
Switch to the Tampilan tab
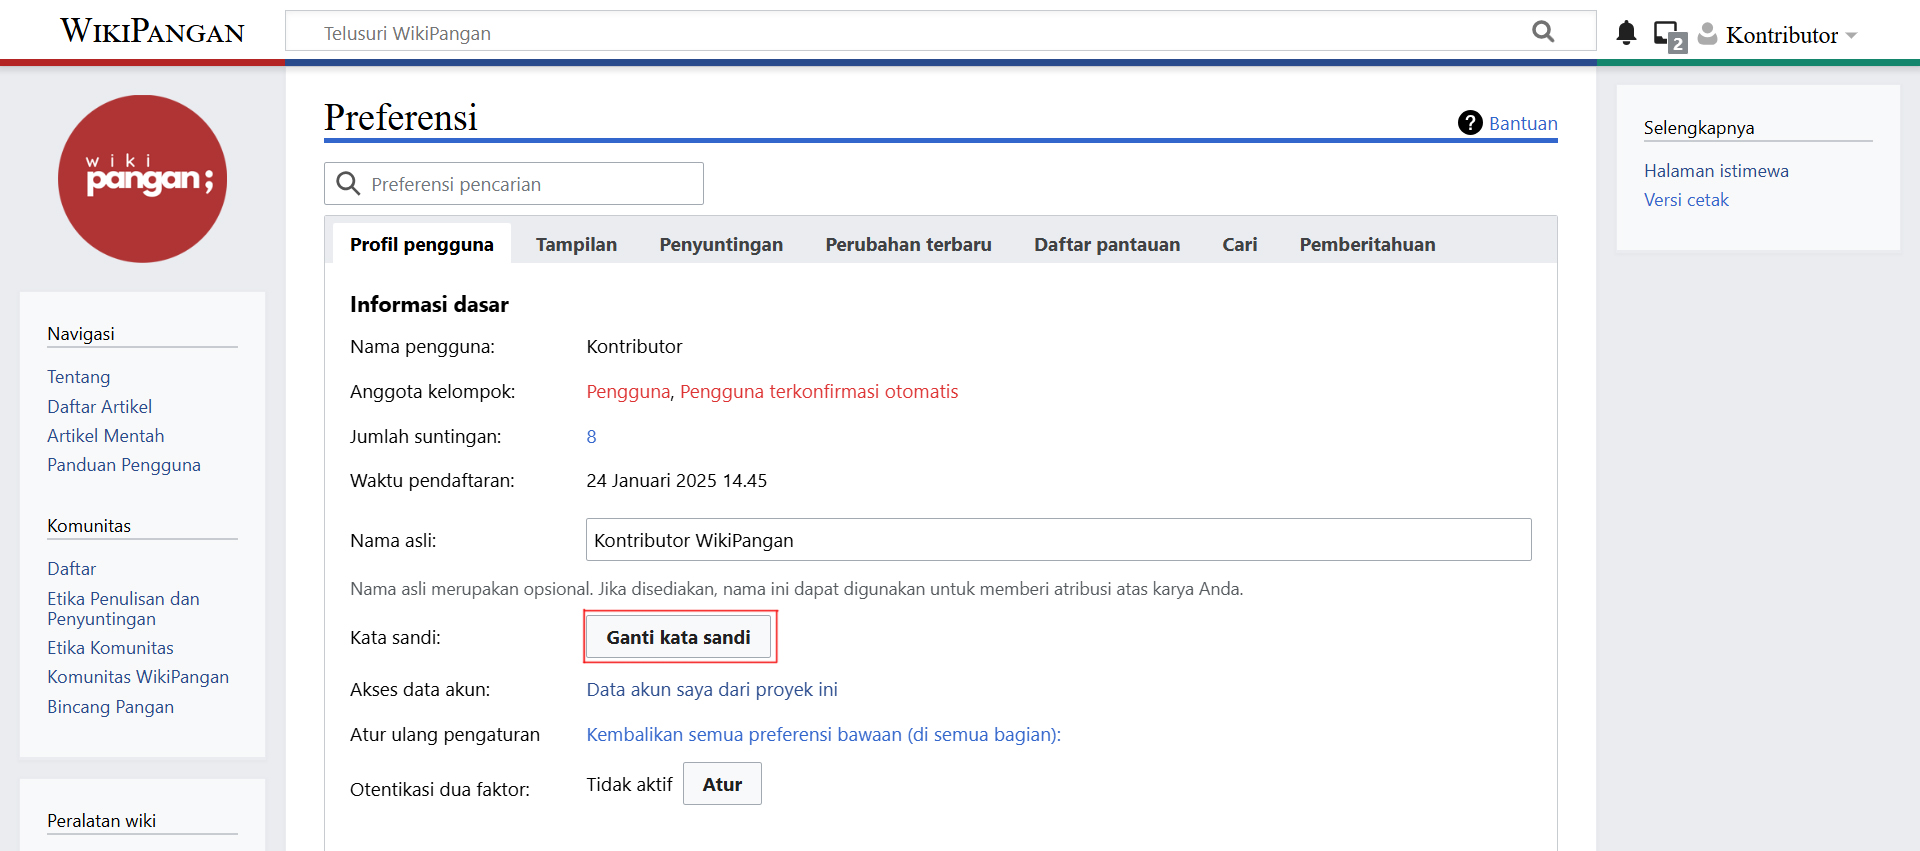click(x=576, y=245)
